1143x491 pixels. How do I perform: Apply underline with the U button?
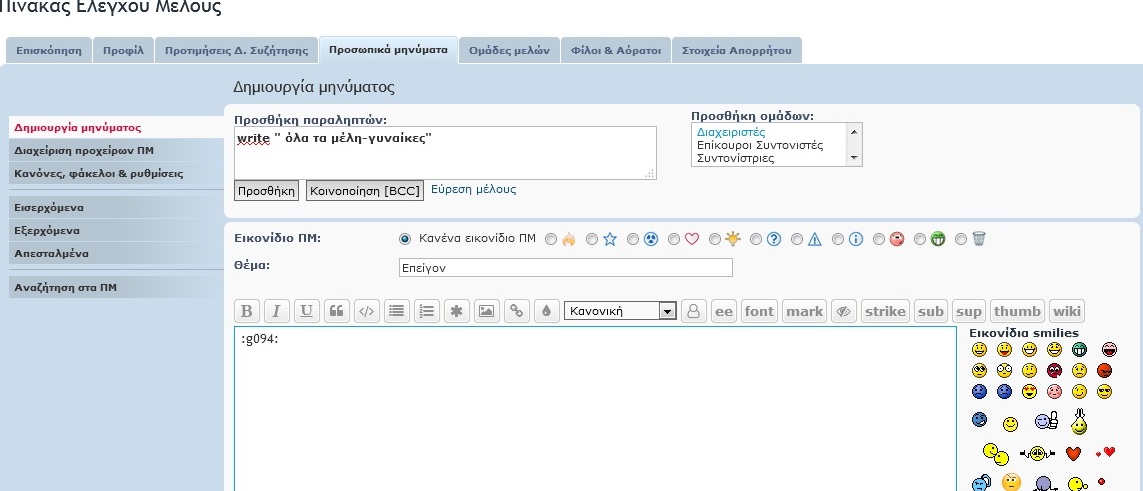[307, 311]
